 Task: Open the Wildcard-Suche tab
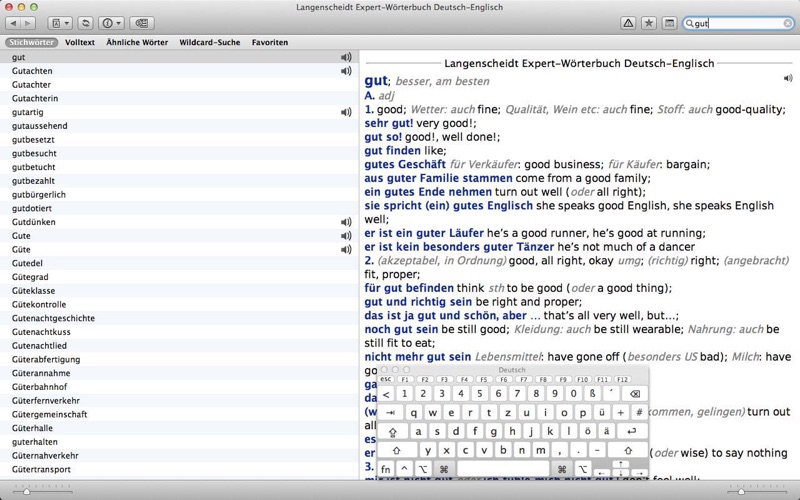pyautogui.click(x=210, y=42)
